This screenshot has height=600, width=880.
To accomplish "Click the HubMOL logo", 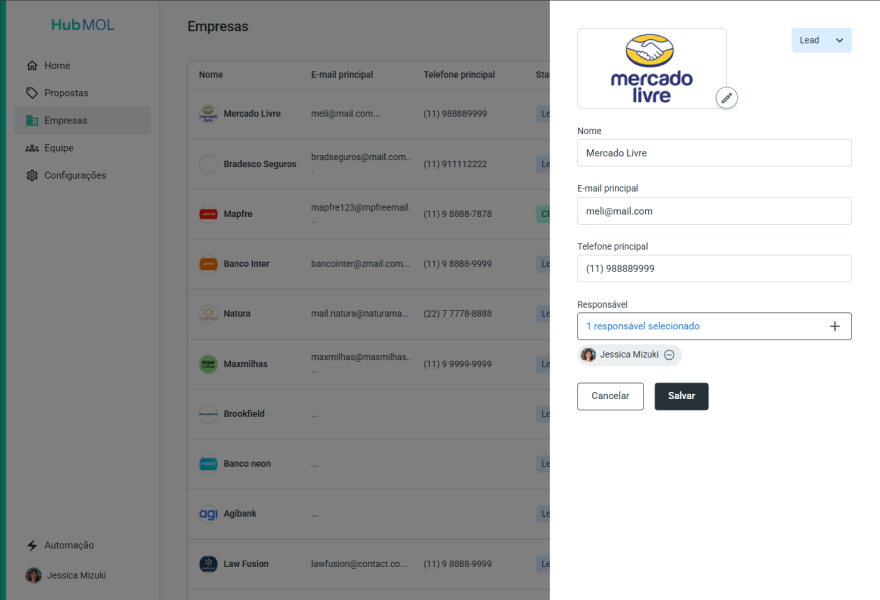I will pos(82,25).
